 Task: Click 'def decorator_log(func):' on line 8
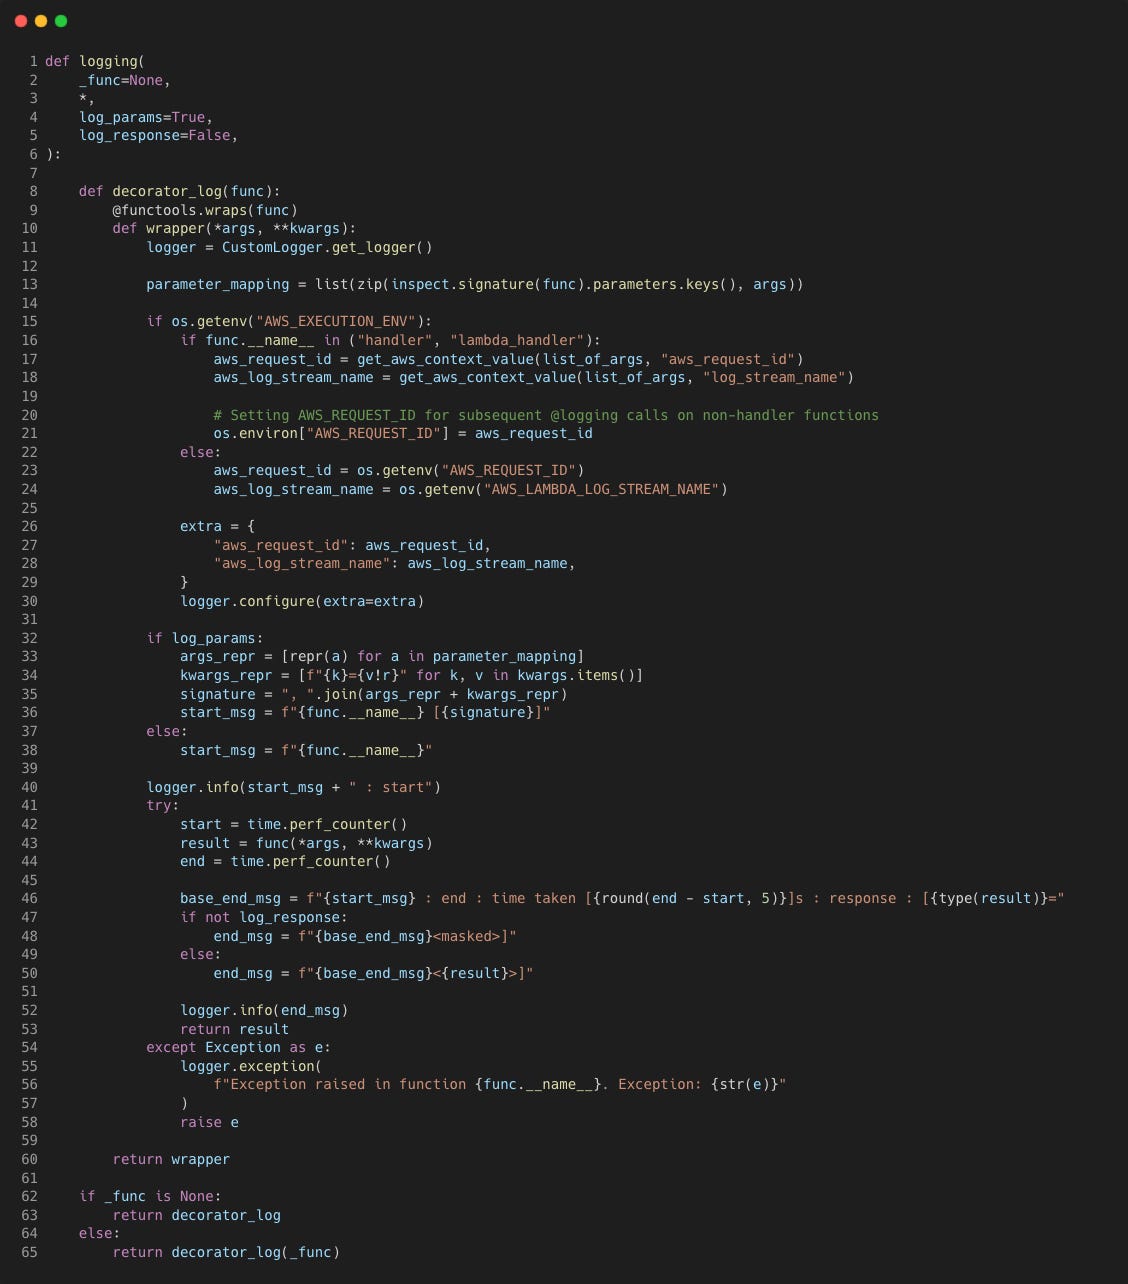click(x=180, y=191)
